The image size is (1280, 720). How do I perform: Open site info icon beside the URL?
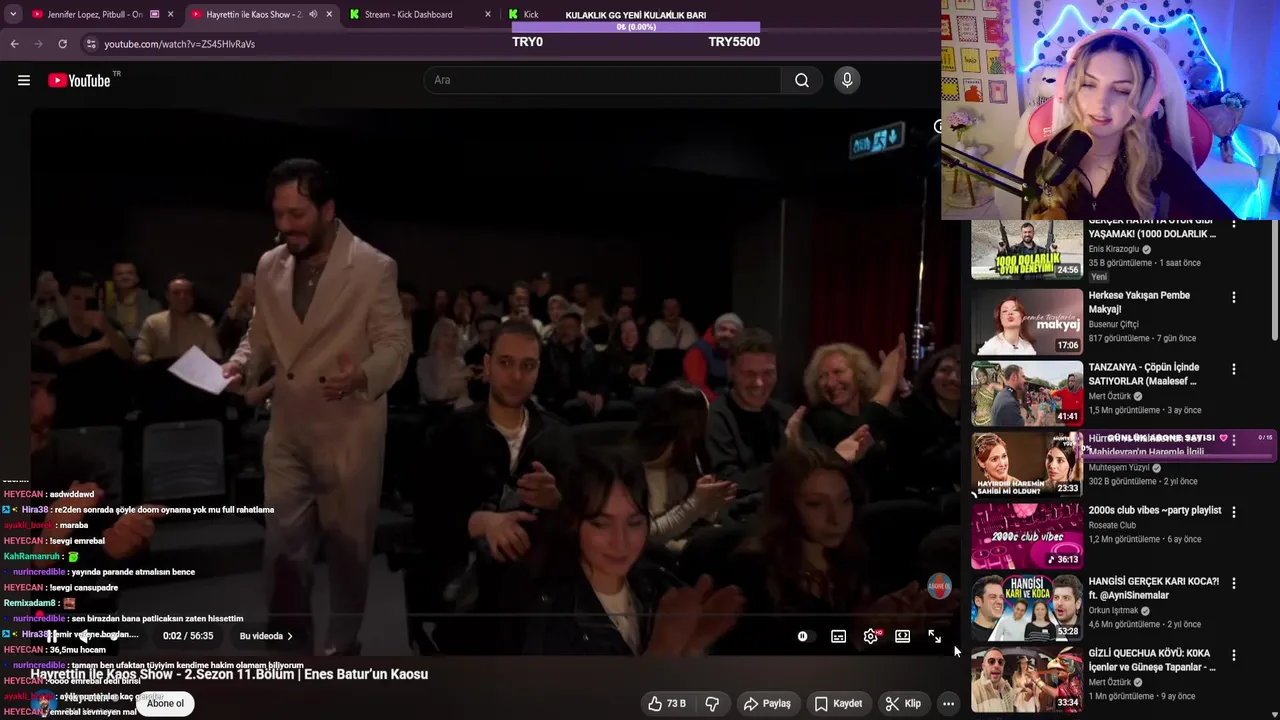(91, 44)
